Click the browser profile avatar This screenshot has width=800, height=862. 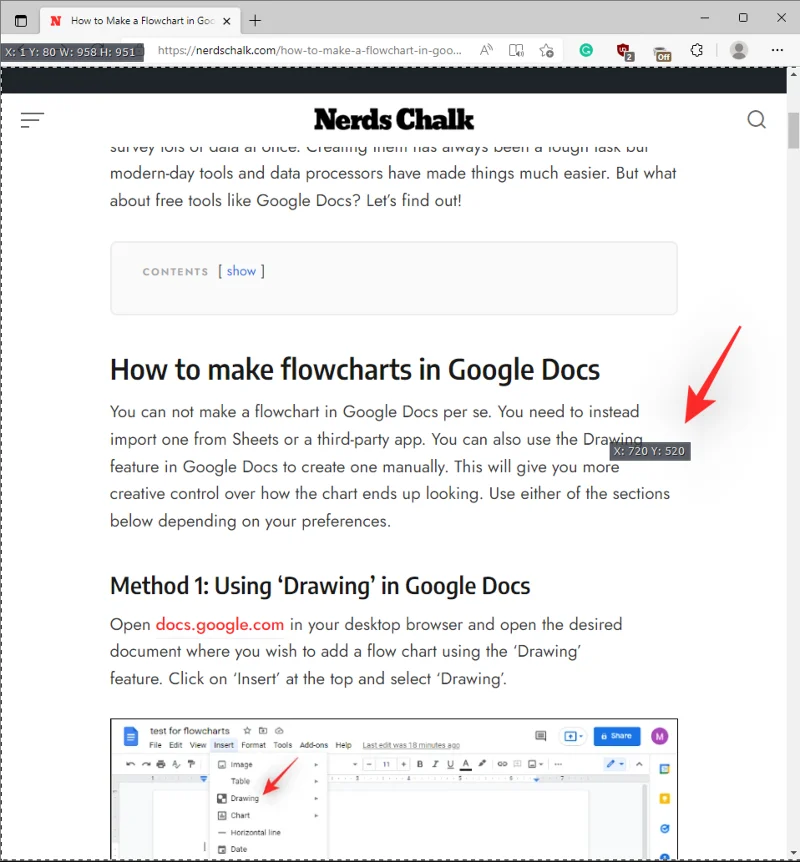tap(739, 50)
